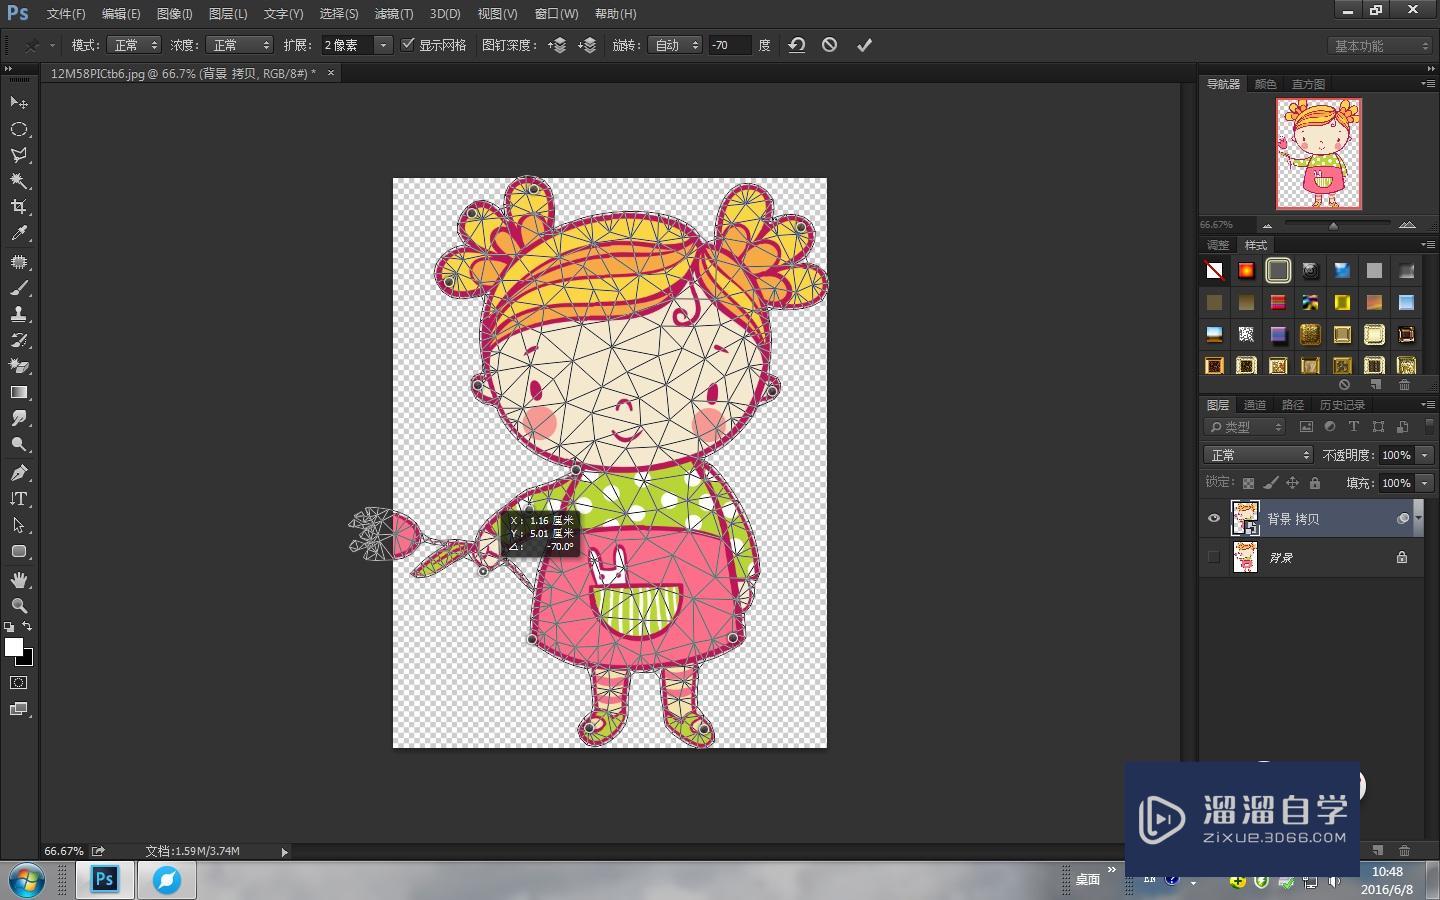The height and width of the screenshot is (900, 1440).
Task: Click the foreground color swatch
Action: (x=14, y=647)
